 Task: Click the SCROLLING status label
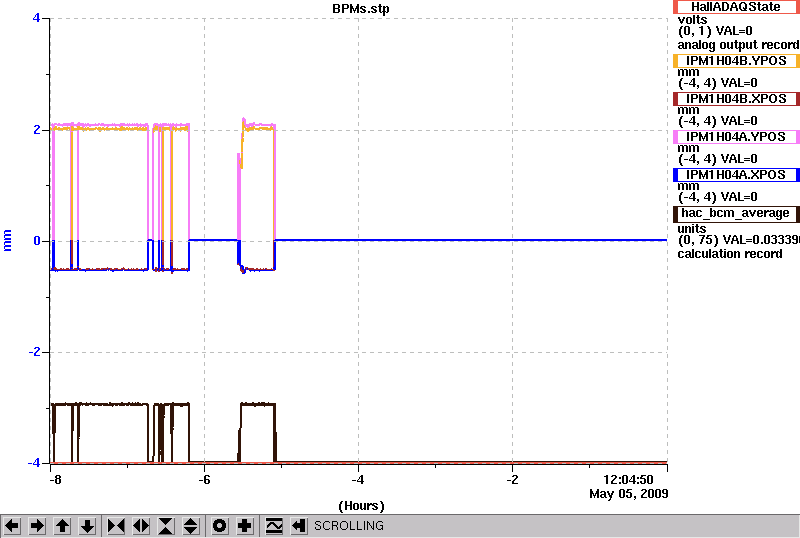click(349, 526)
